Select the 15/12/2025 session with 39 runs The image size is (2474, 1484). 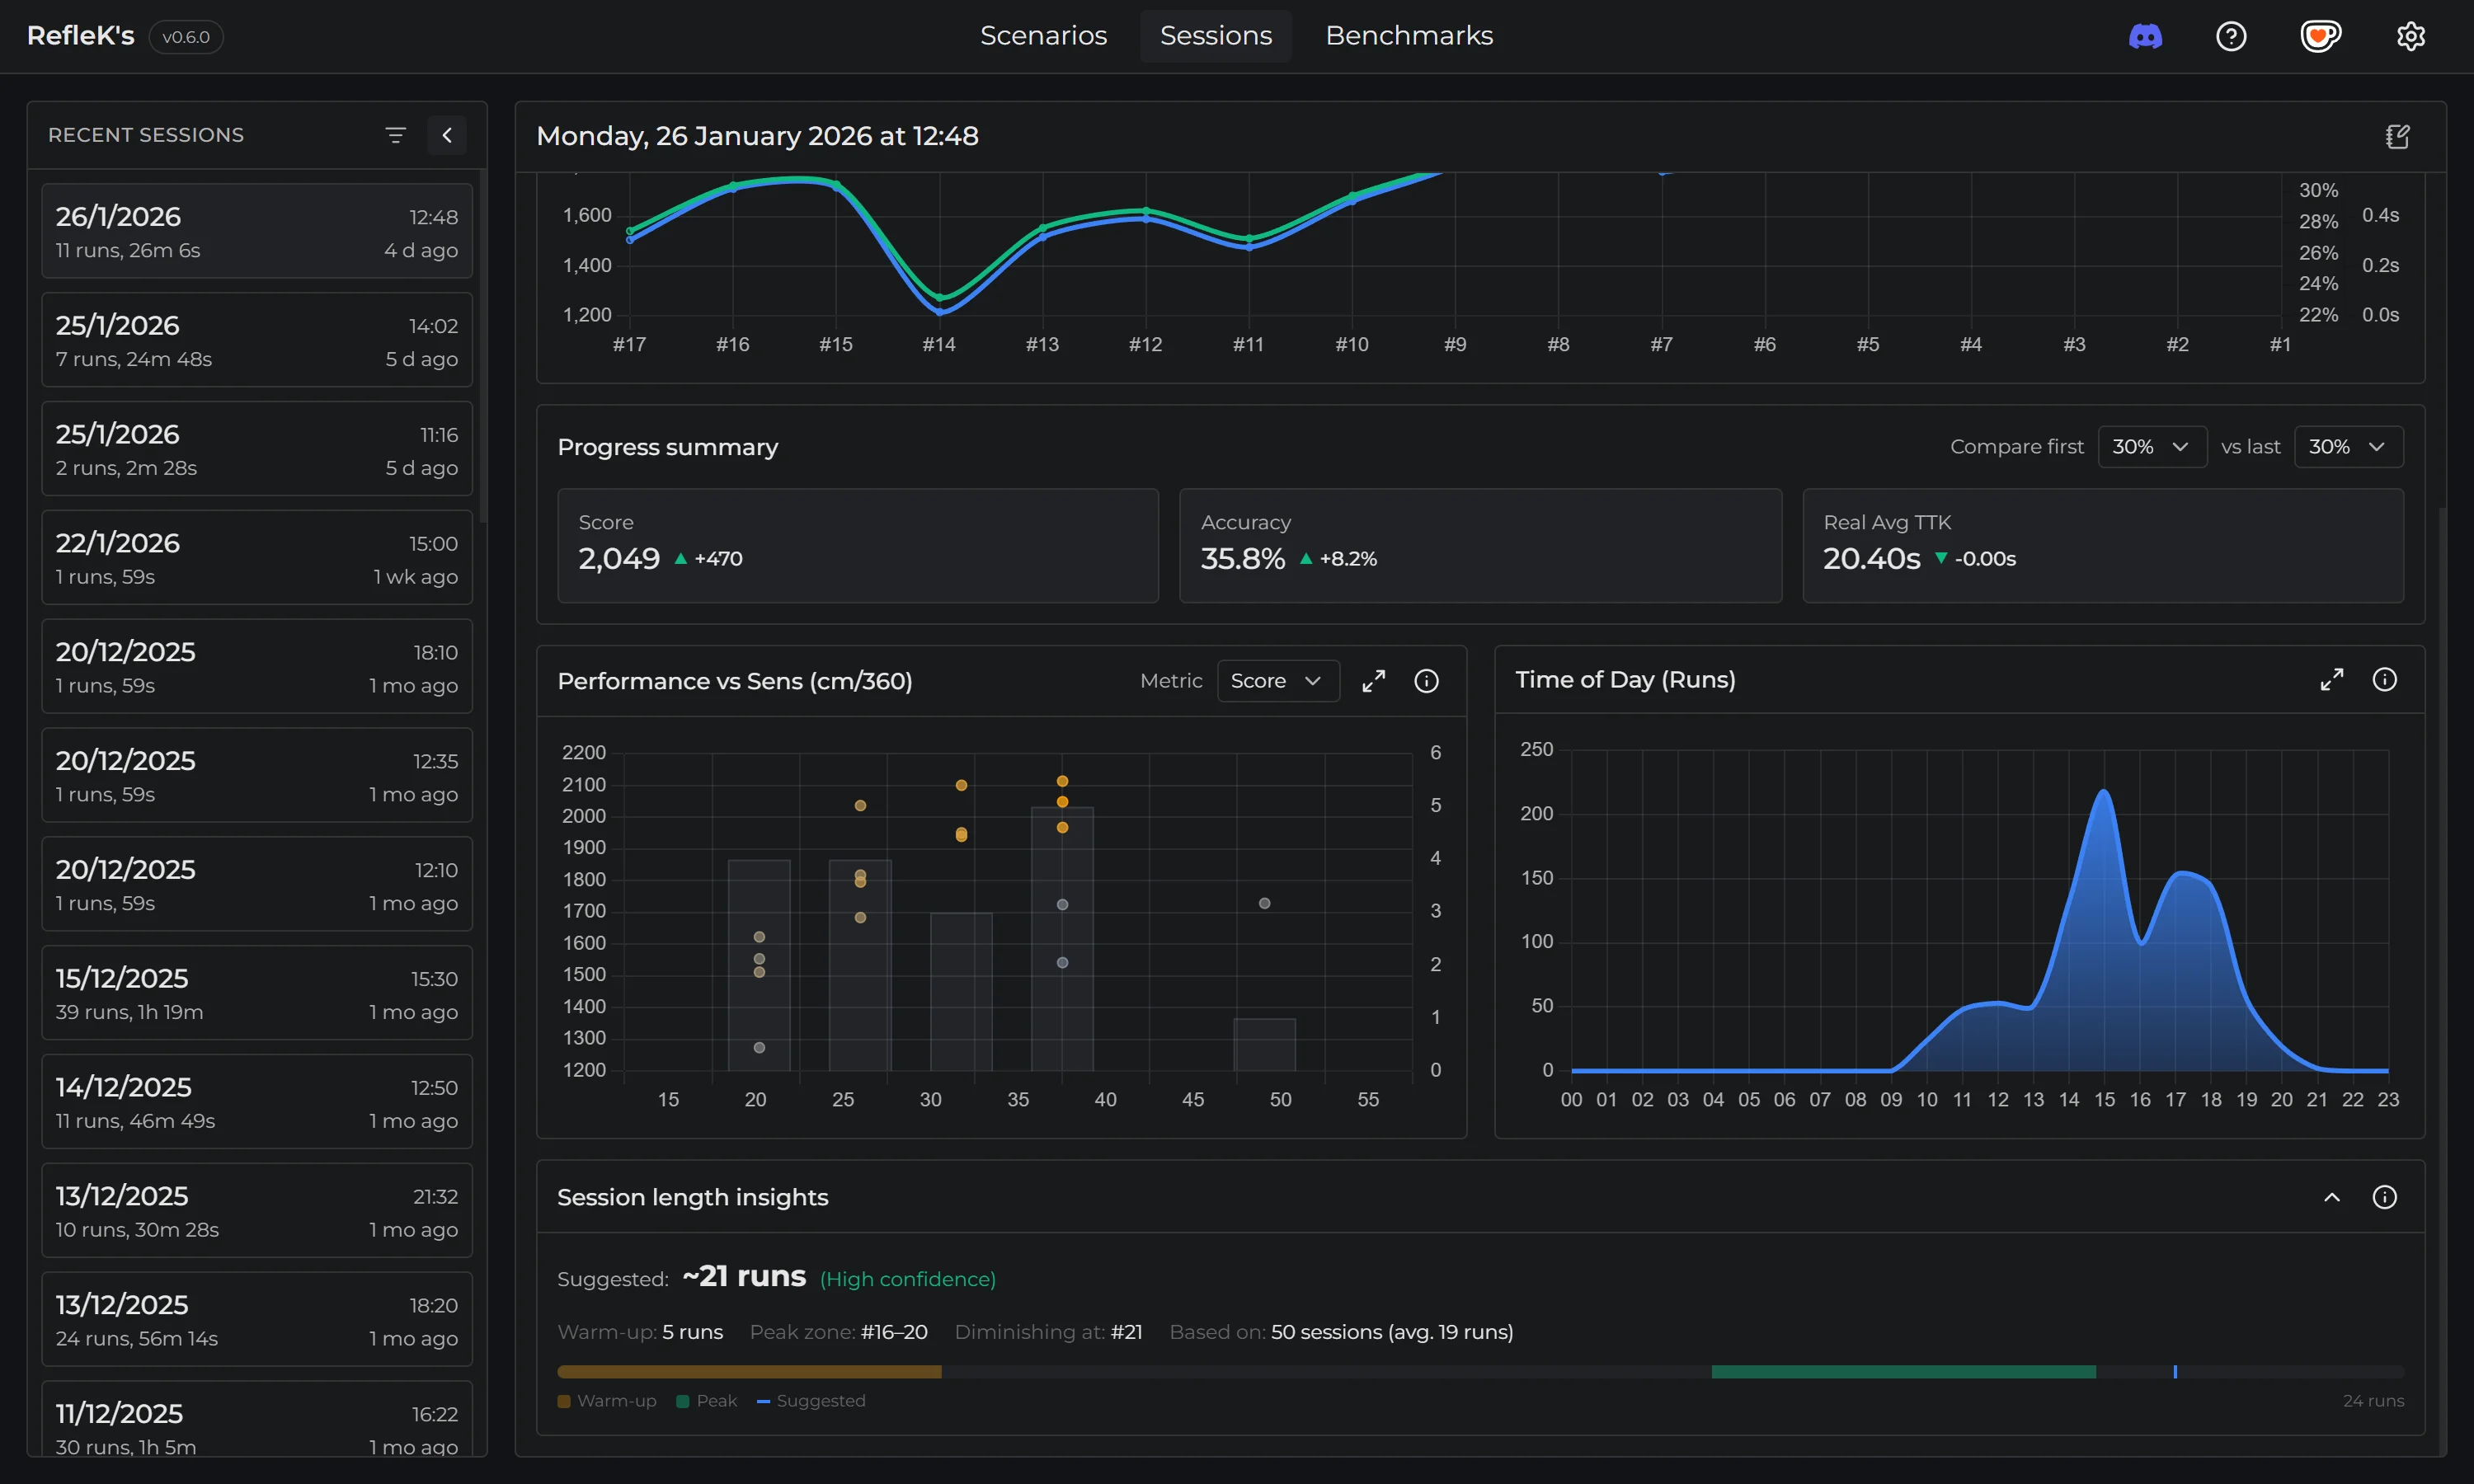[256, 993]
